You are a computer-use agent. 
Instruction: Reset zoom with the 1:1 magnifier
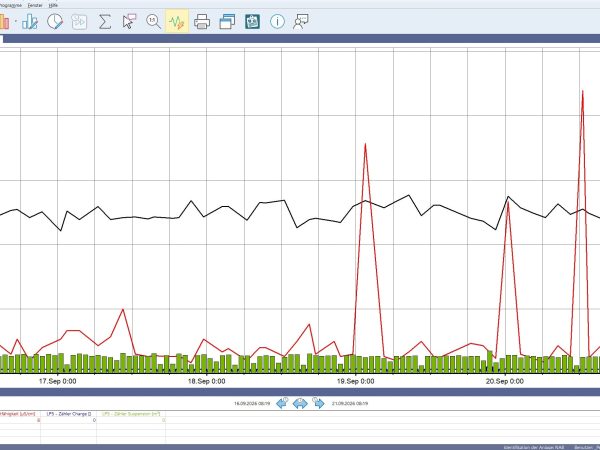[153, 21]
